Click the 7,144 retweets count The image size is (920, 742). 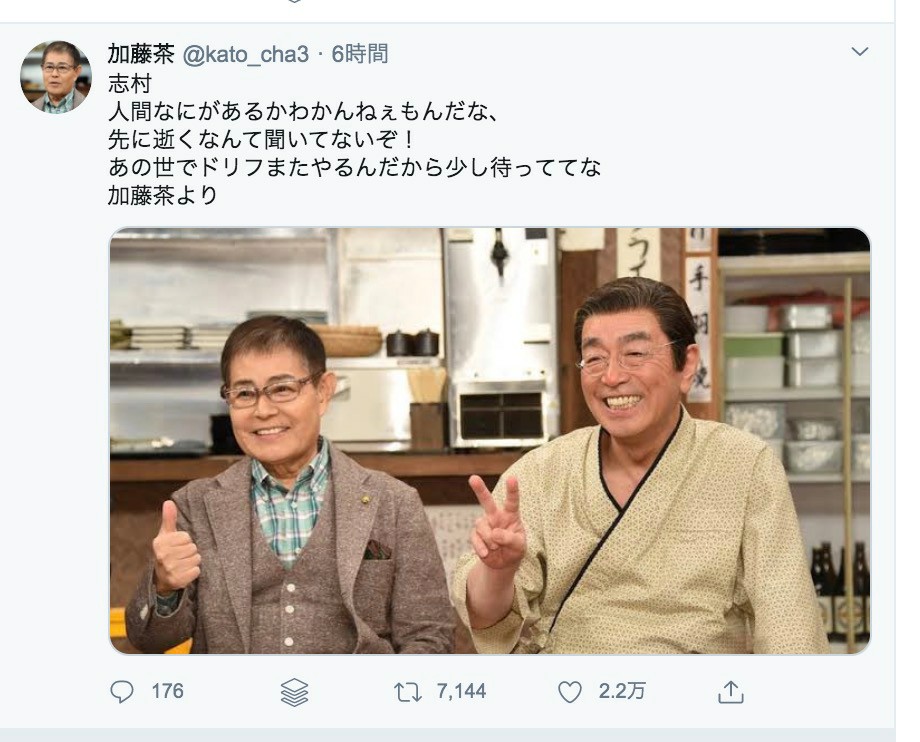click(x=461, y=691)
